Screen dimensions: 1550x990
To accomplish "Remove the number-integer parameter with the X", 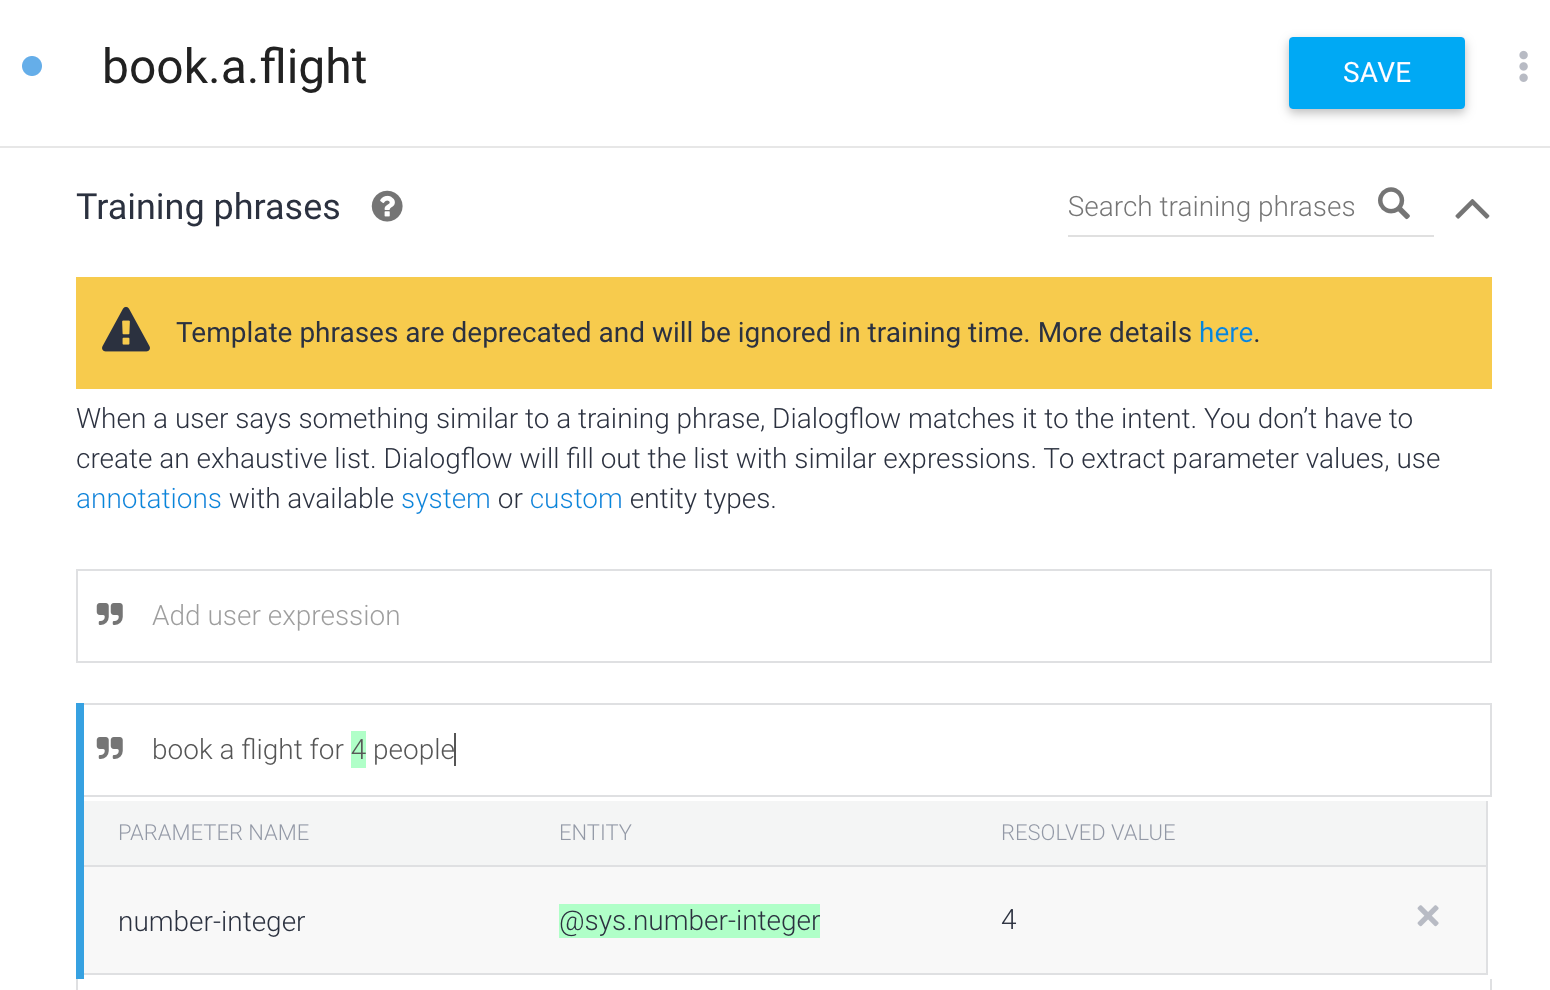I will click(x=1428, y=916).
